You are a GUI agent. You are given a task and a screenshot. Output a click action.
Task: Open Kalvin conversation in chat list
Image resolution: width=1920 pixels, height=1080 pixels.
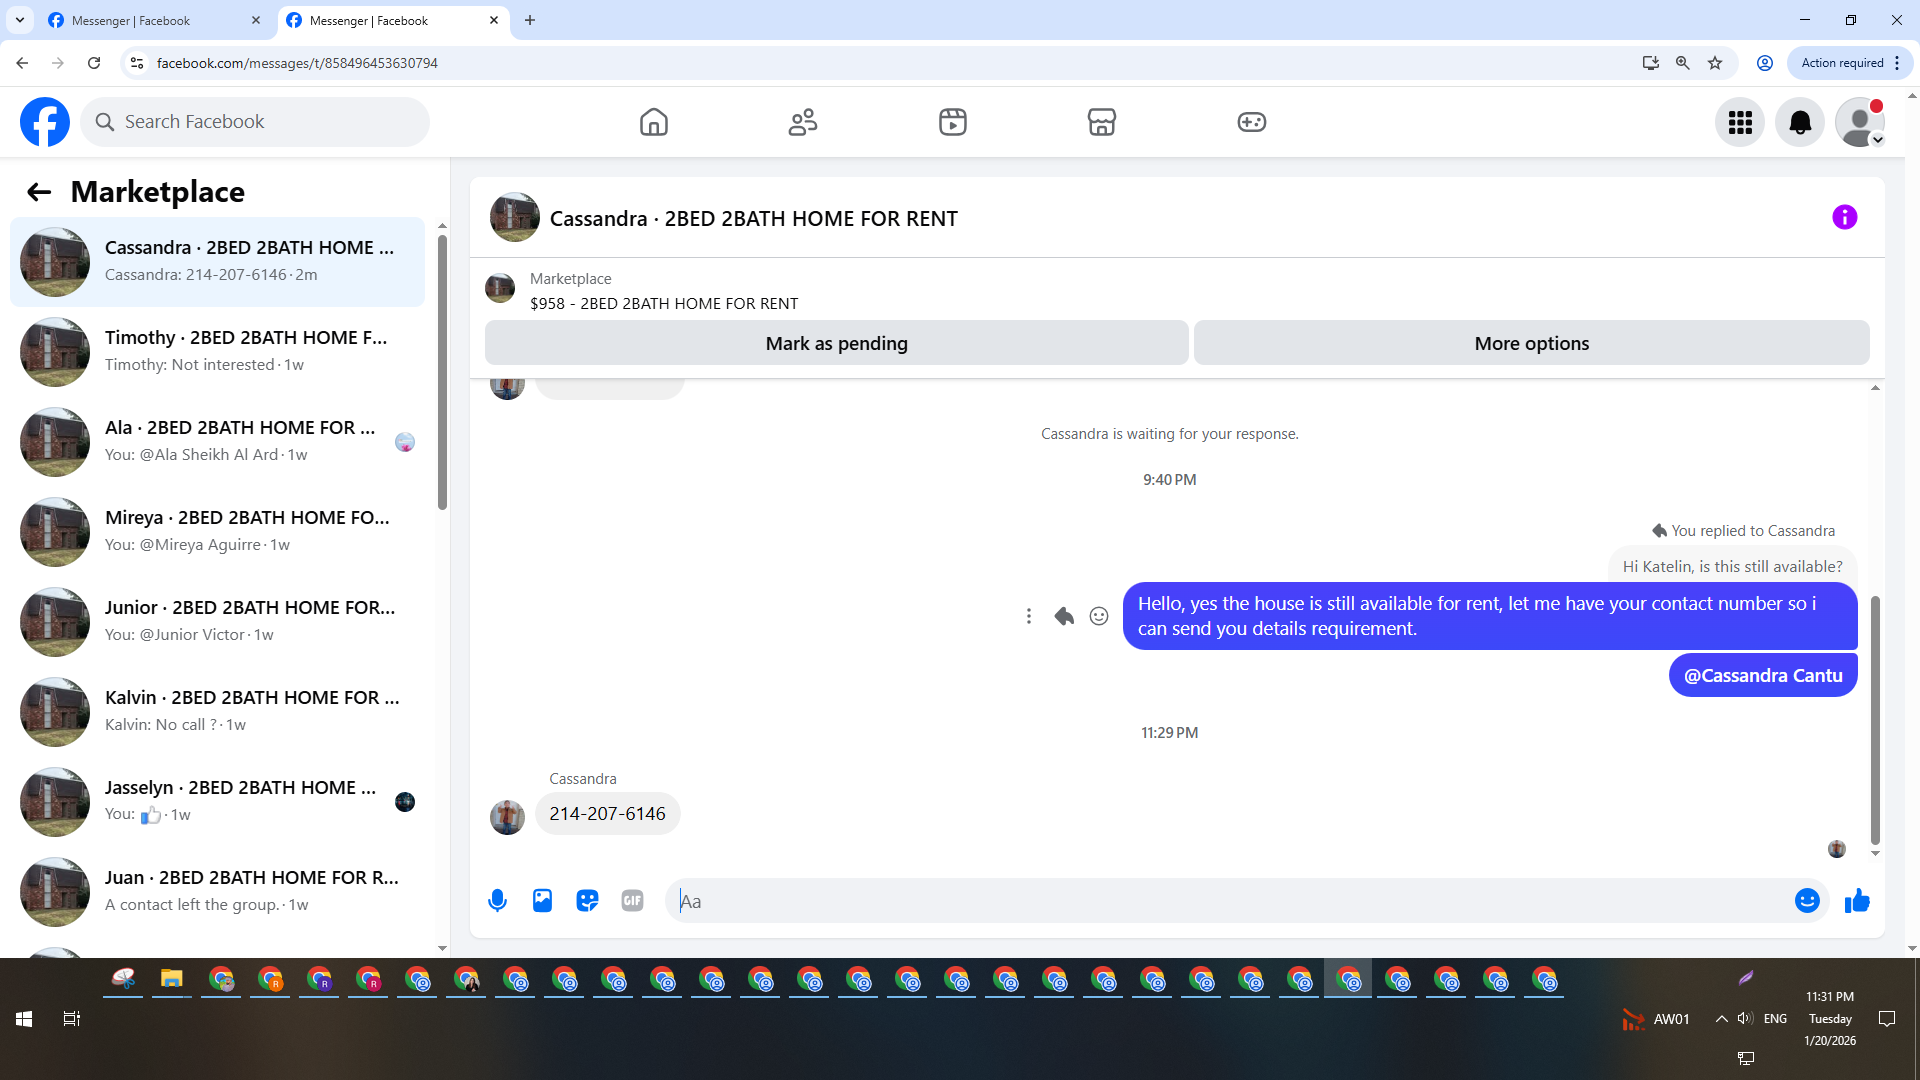coord(217,712)
